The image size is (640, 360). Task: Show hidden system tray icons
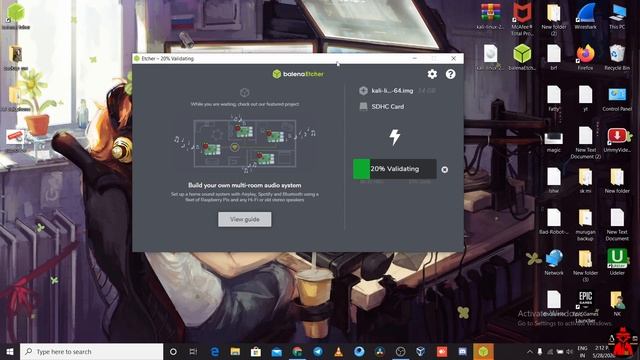tap(529, 351)
